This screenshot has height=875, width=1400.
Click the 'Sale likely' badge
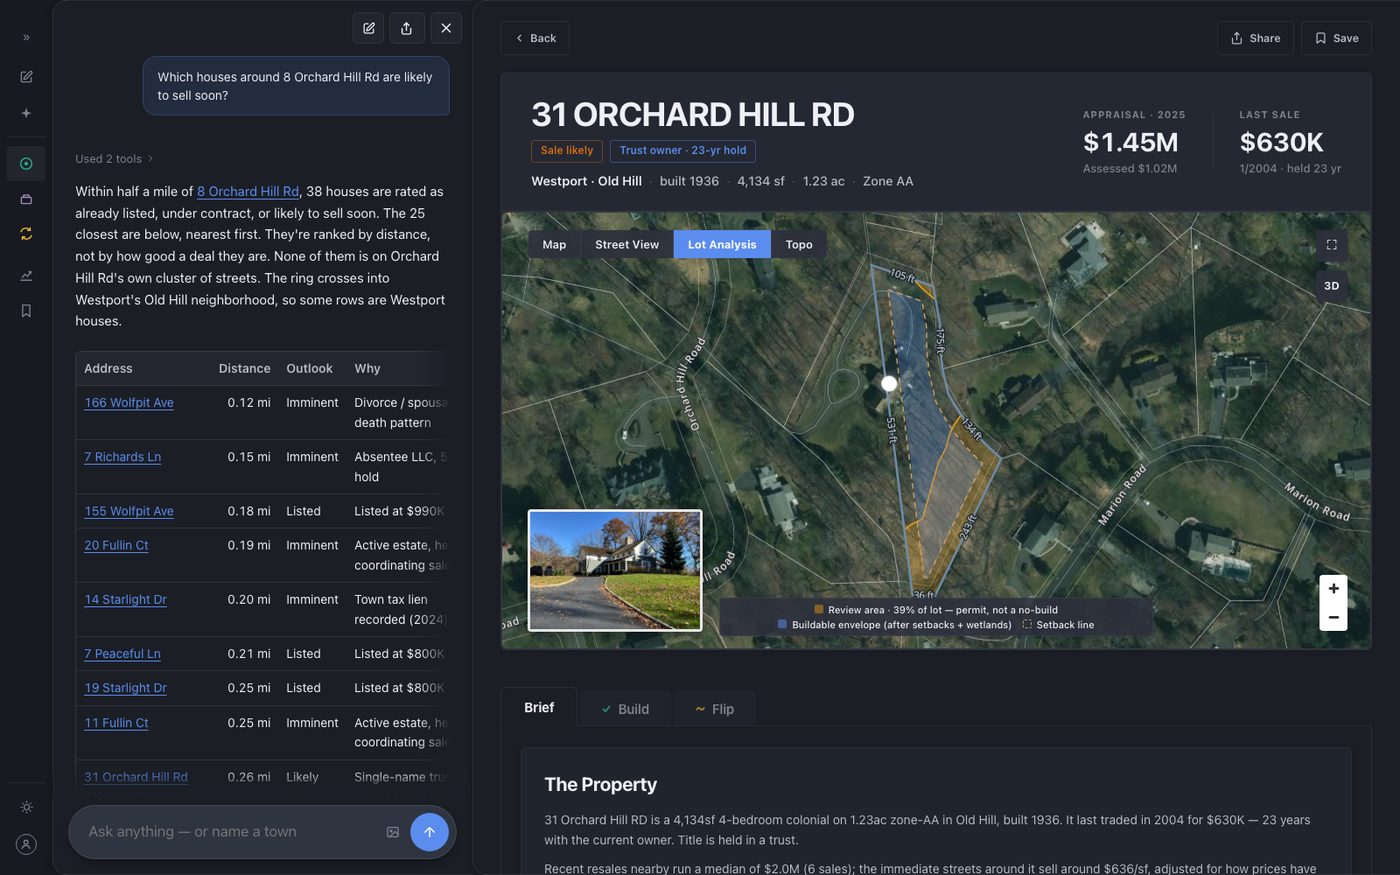[567, 151]
